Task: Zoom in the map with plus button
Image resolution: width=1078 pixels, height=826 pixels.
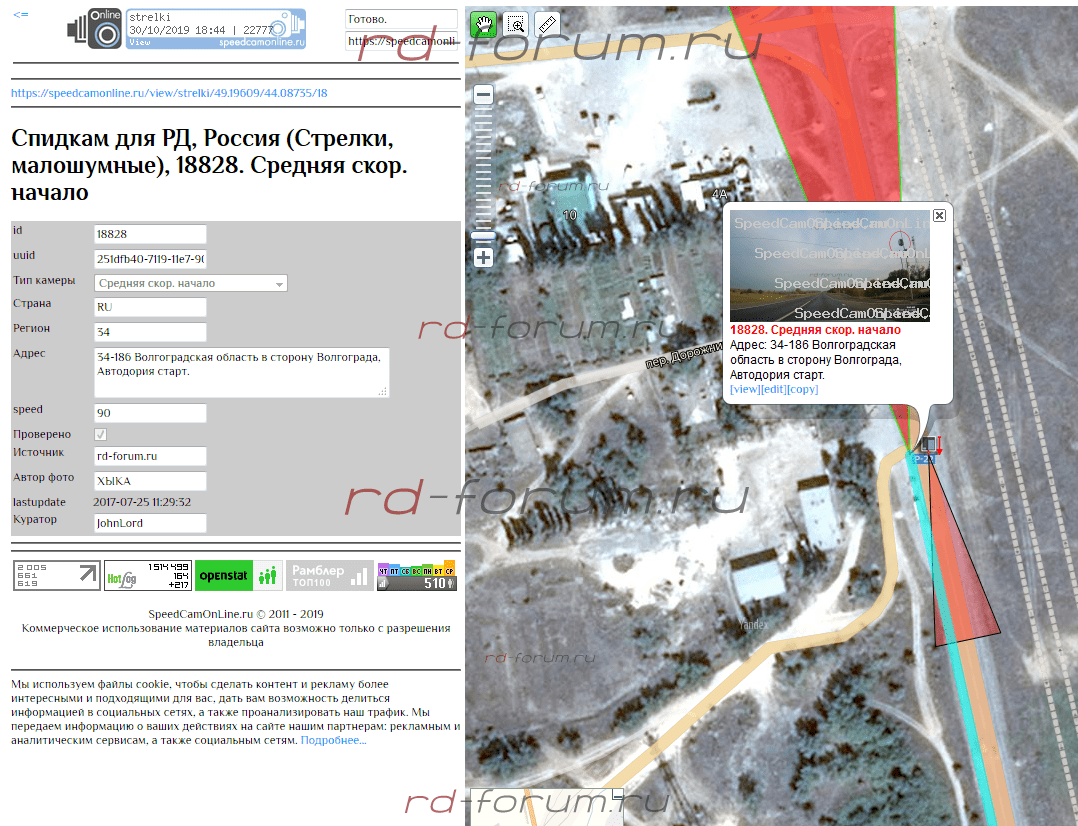Action: click(483, 258)
